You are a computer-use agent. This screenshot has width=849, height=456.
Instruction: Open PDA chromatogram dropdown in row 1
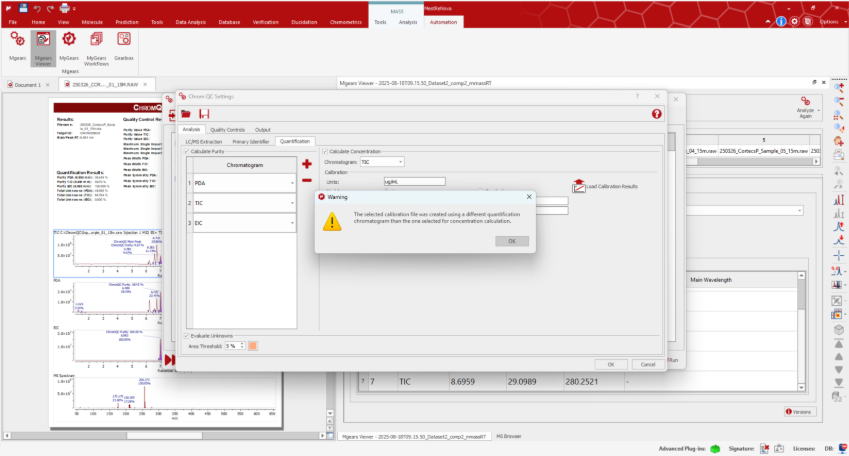click(x=292, y=183)
